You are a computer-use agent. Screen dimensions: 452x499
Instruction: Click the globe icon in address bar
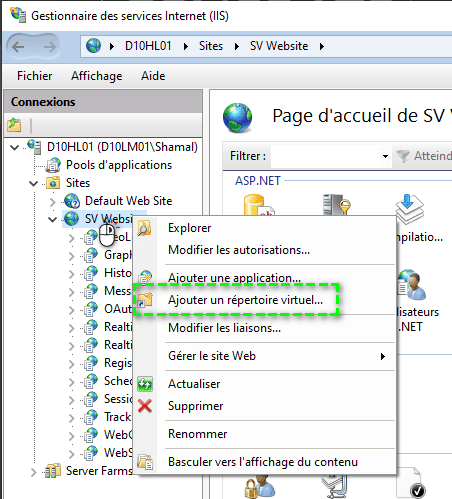[x=93, y=46]
